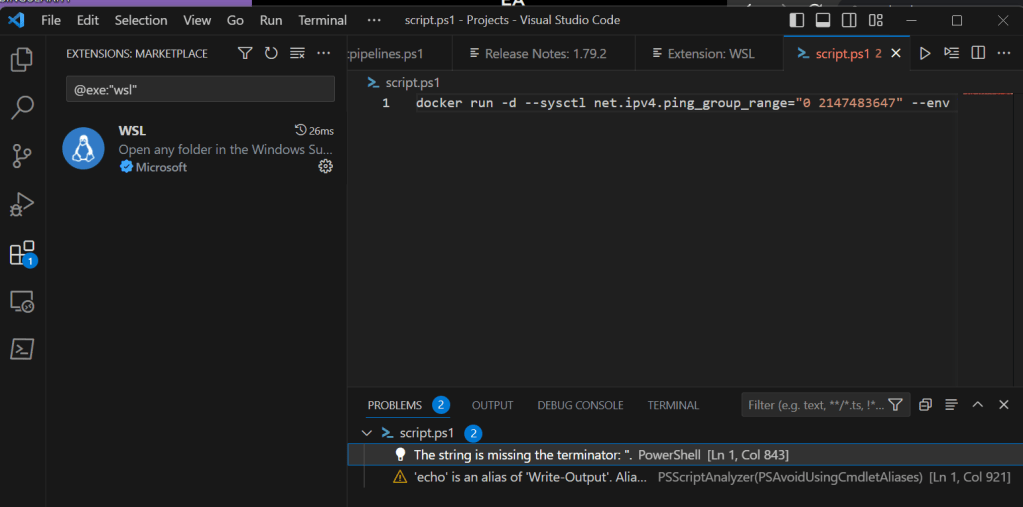Toggle primary side bar layout
Image resolution: width=1023 pixels, height=507 pixels.
tap(797, 20)
